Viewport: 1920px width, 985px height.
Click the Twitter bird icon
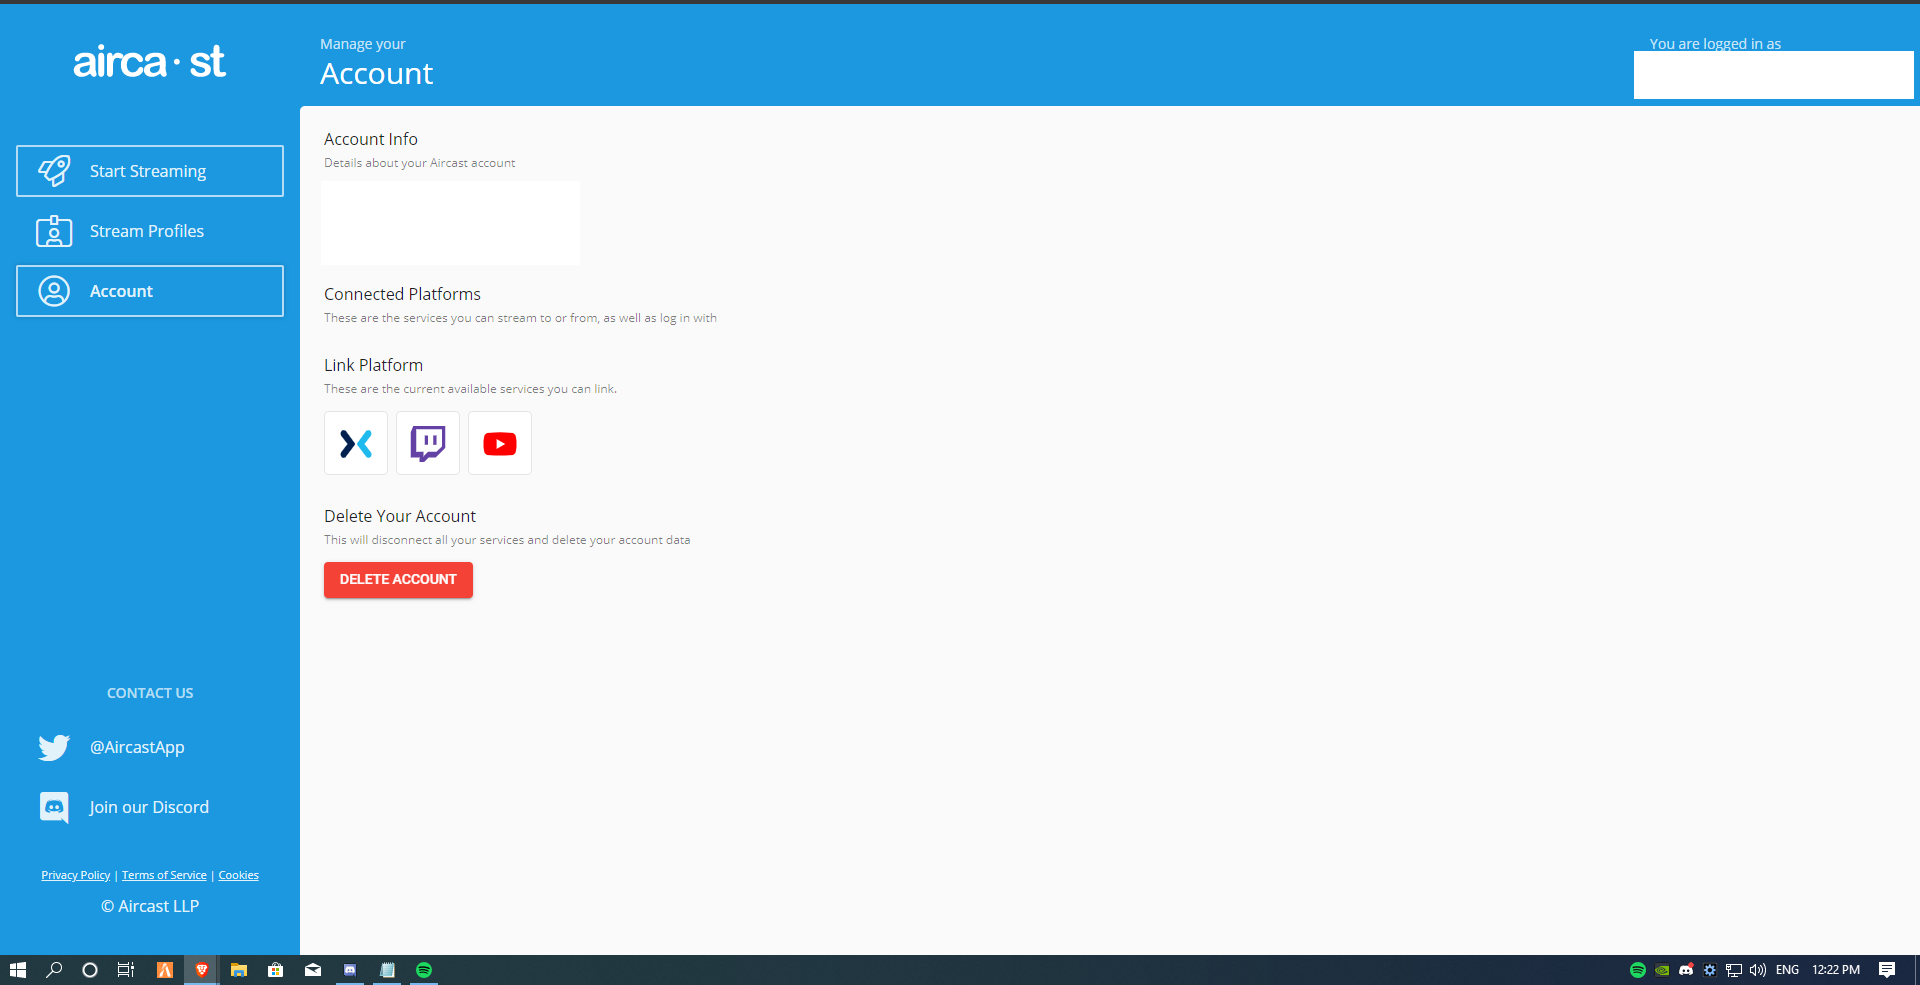click(54, 747)
